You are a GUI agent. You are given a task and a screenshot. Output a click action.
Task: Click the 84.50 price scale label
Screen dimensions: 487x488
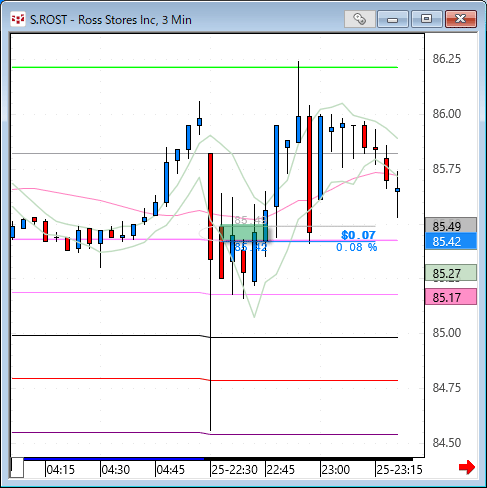click(x=447, y=443)
